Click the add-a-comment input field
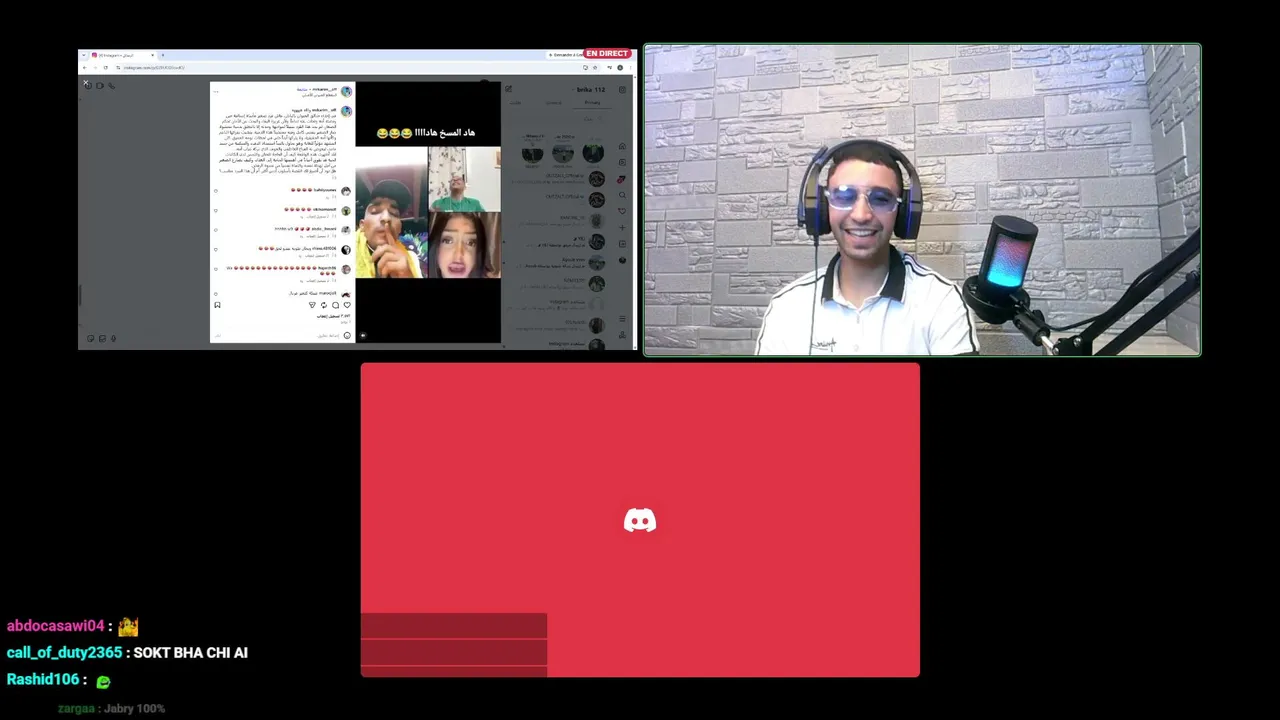 coord(280,335)
